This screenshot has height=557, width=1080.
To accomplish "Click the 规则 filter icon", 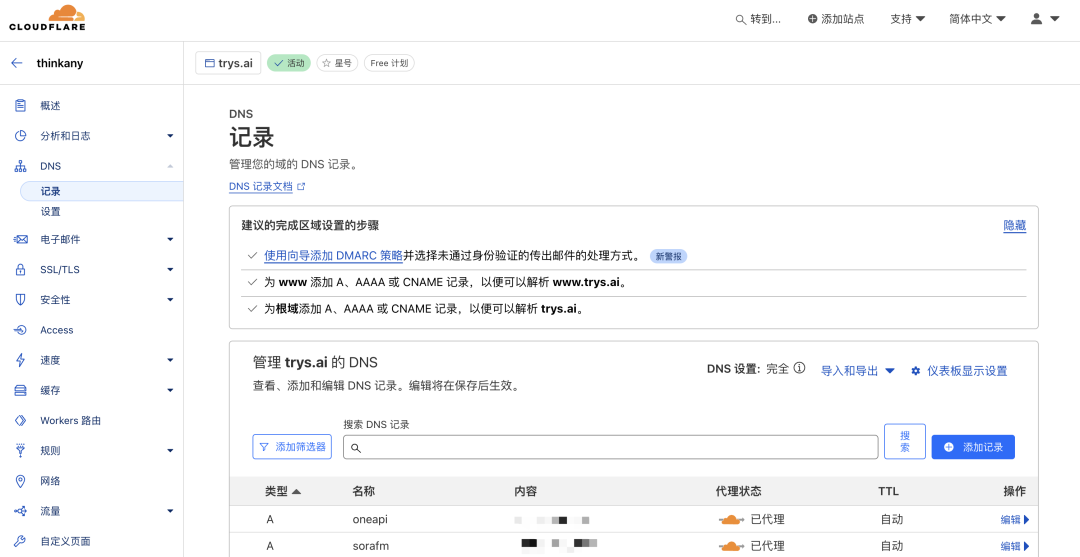I will coord(20,450).
